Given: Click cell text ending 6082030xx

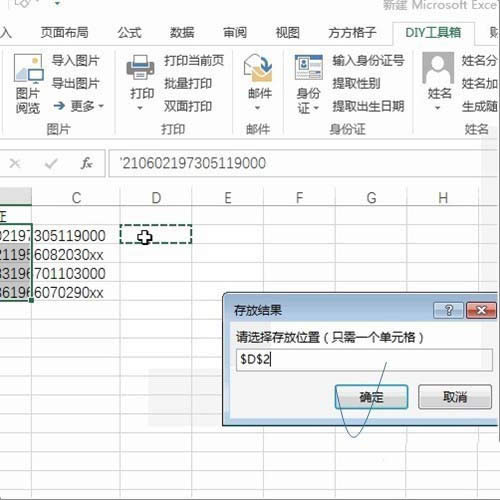Looking at the screenshot, I should (69, 255).
